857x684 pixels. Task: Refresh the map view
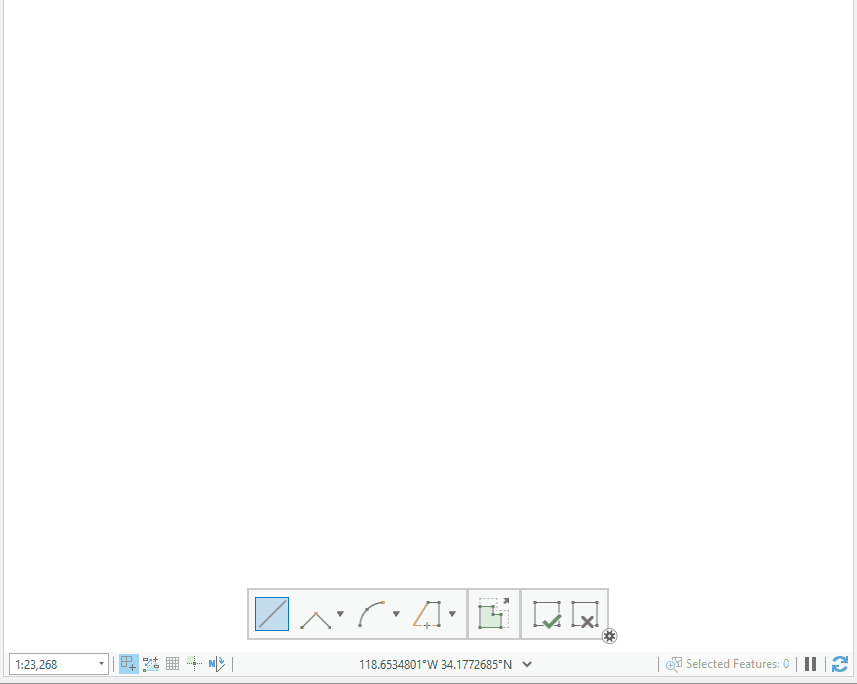coord(840,664)
